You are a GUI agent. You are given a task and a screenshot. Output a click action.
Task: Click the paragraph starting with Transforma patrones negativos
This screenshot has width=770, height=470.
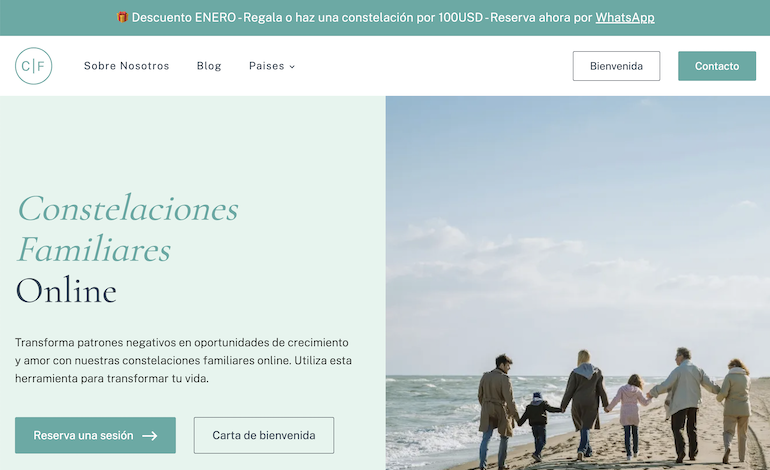pyautogui.click(x=183, y=360)
